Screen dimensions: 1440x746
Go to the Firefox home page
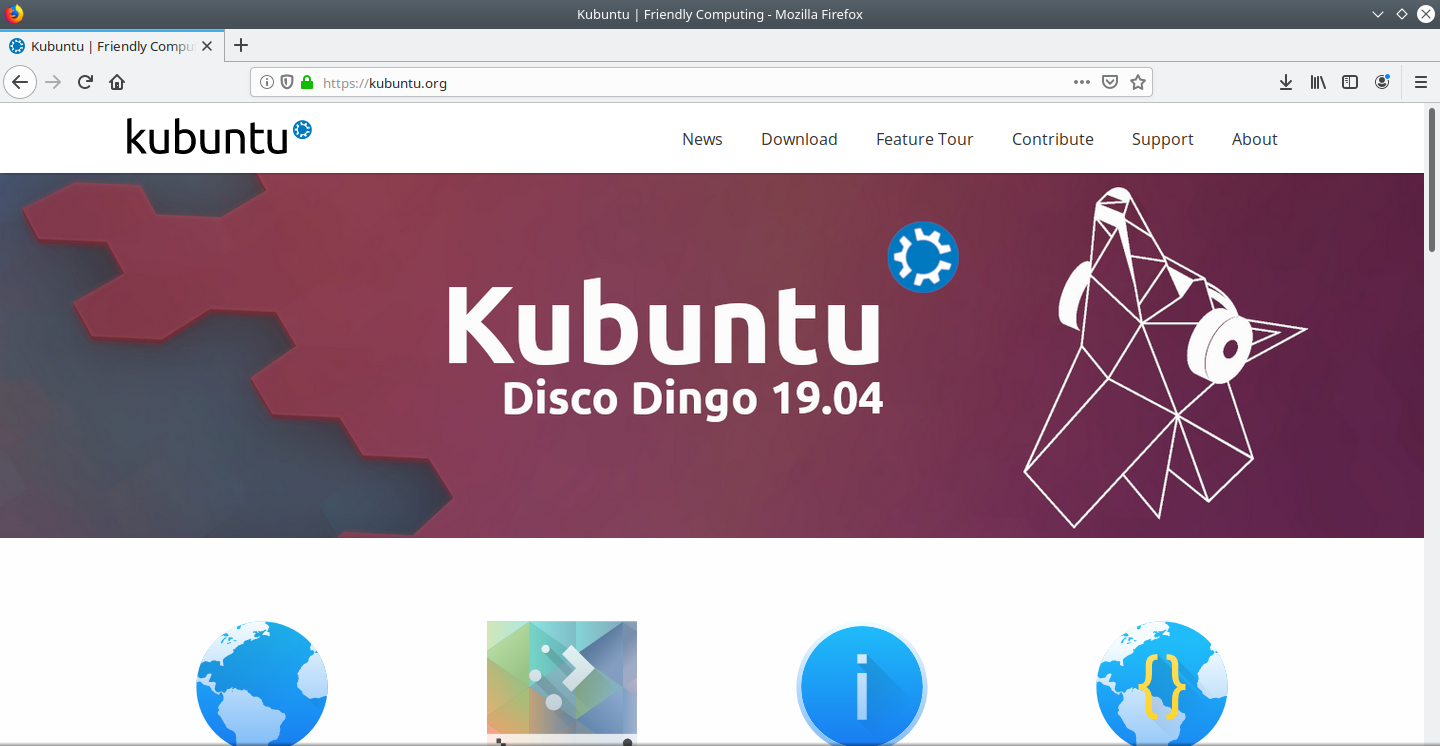[117, 82]
